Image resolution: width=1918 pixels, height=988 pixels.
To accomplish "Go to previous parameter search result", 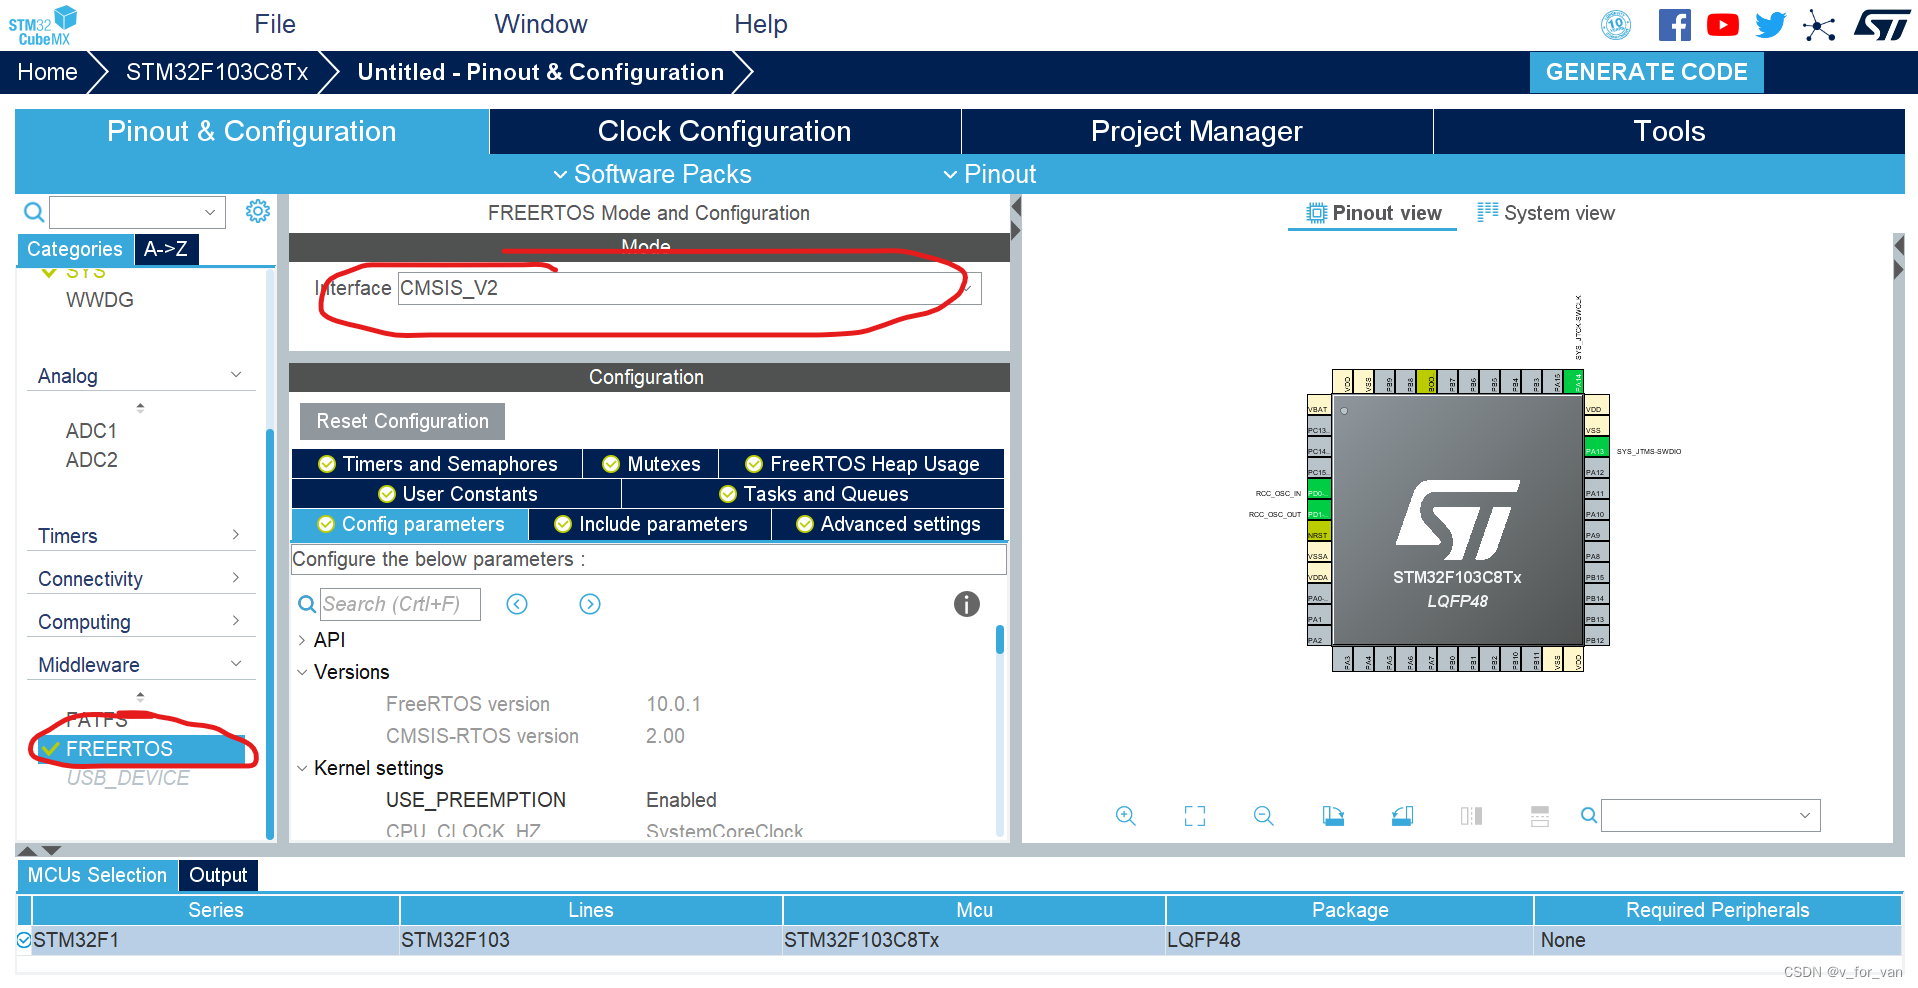I will (x=517, y=604).
